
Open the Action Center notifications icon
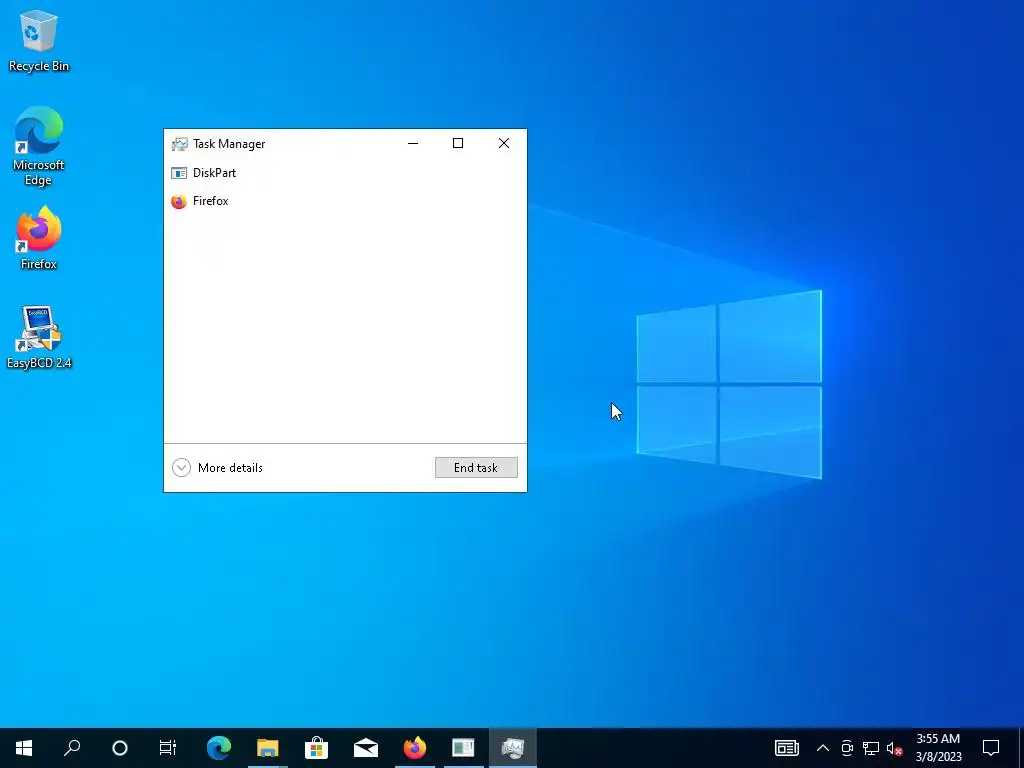point(991,748)
